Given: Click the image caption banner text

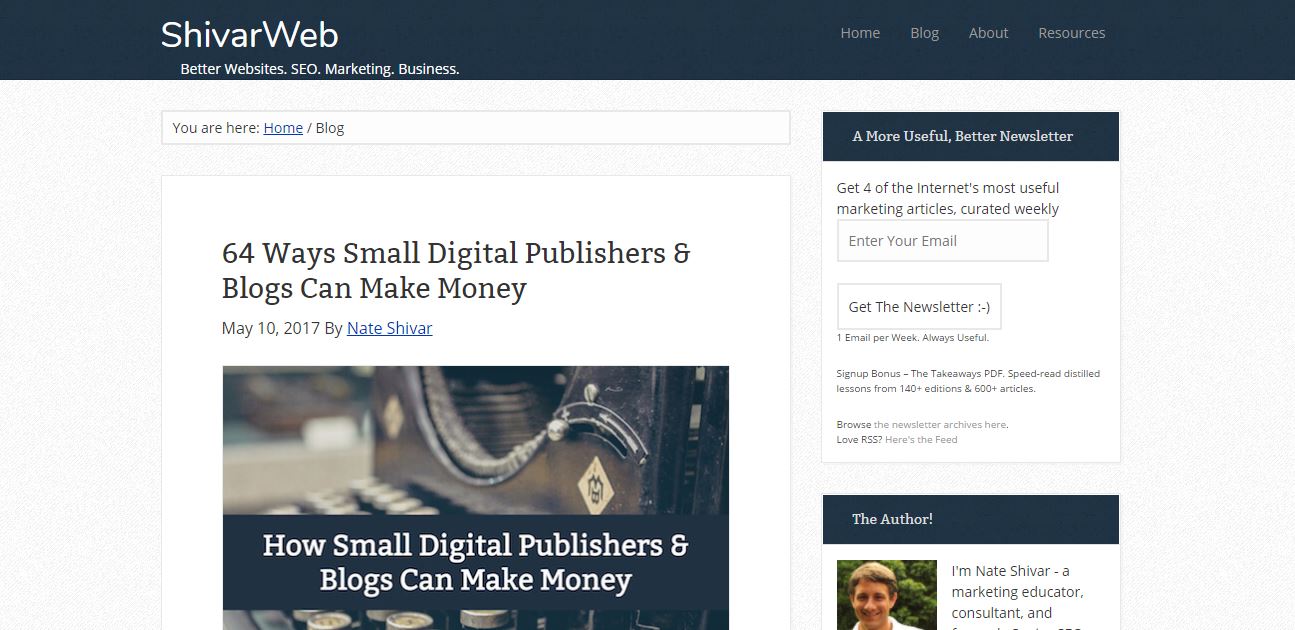Looking at the screenshot, I should [x=476, y=562].
